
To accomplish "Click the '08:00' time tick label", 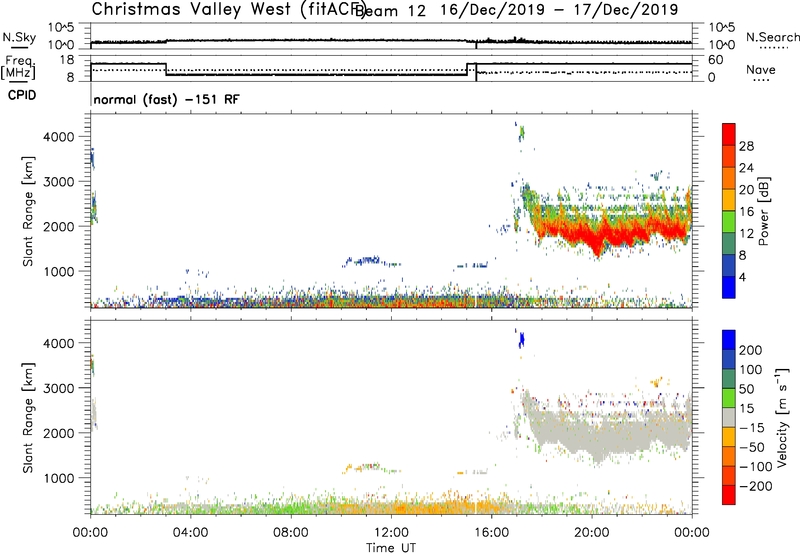I will (291, 533).
